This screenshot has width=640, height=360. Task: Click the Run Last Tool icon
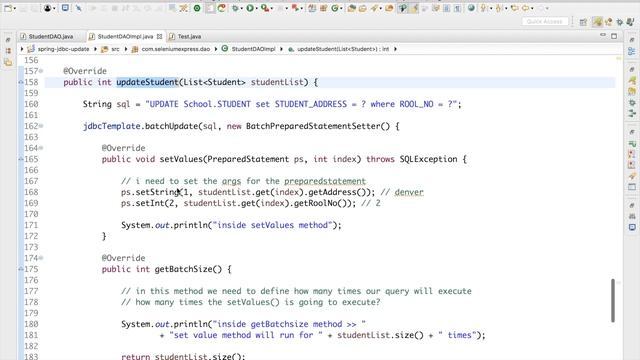[x=265, y=8]
